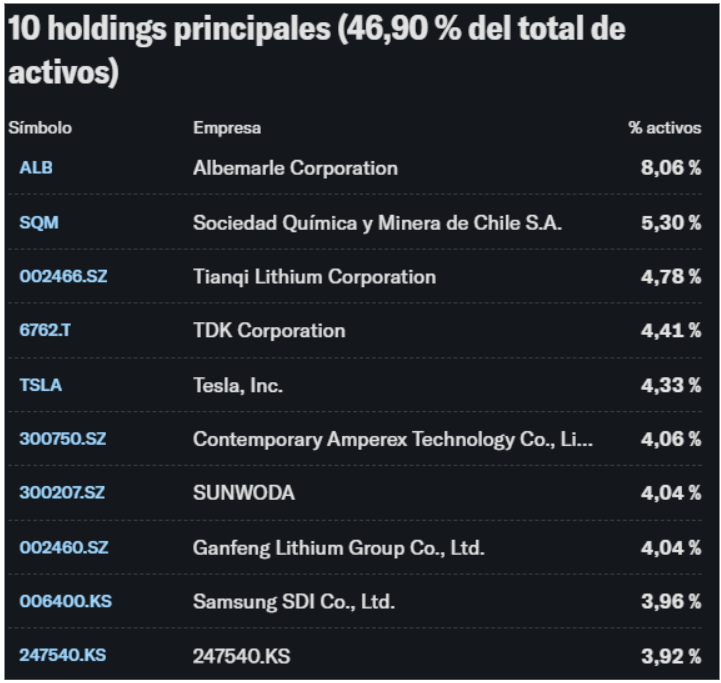
Task: Select the Tesla, Inc. company name
Action: click(238, 384)
